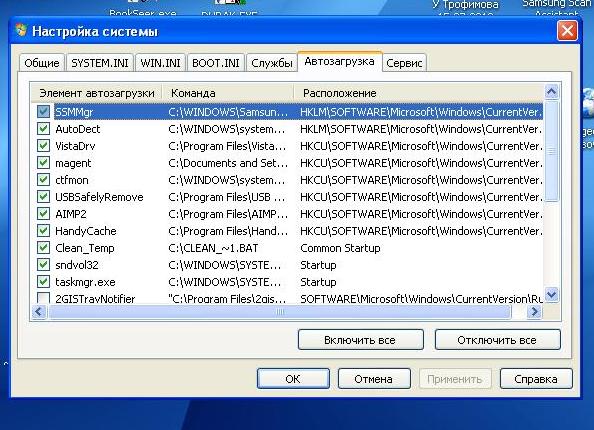Open the Сервис tab
594x430 pixels.
click(404, 63)
